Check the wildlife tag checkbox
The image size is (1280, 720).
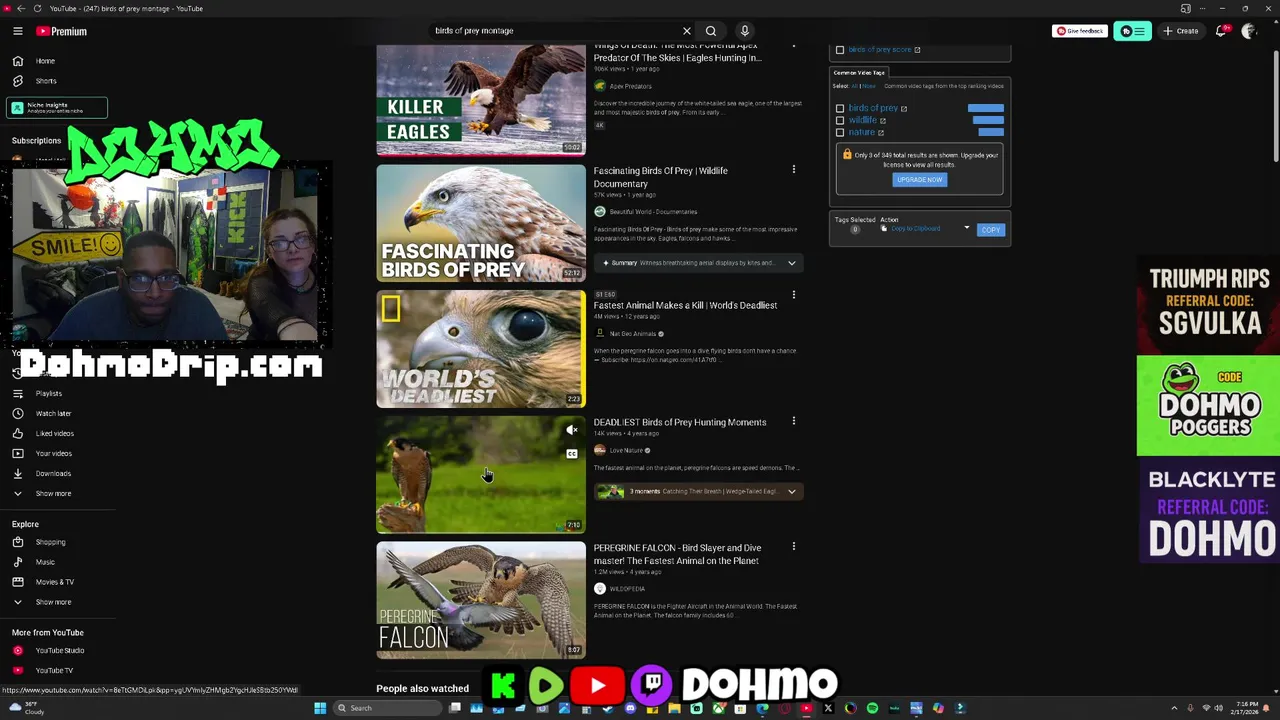pos(840,120)
